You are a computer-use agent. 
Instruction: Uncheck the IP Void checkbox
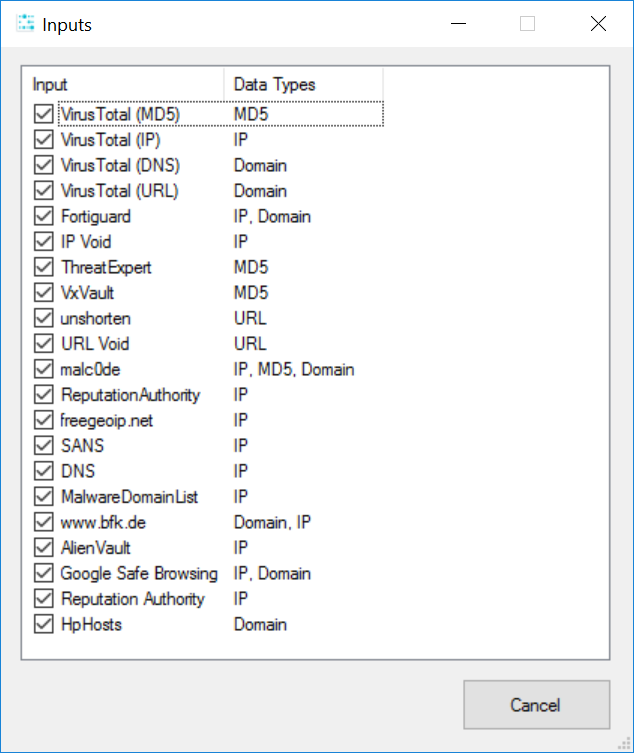pos(44,242)
